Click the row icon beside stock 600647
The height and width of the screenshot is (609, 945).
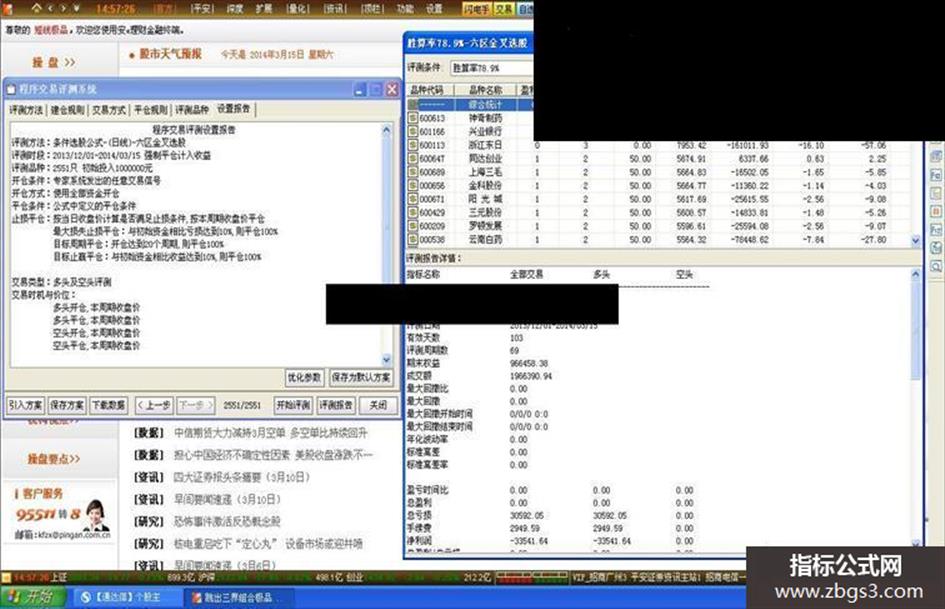point(413,159)
